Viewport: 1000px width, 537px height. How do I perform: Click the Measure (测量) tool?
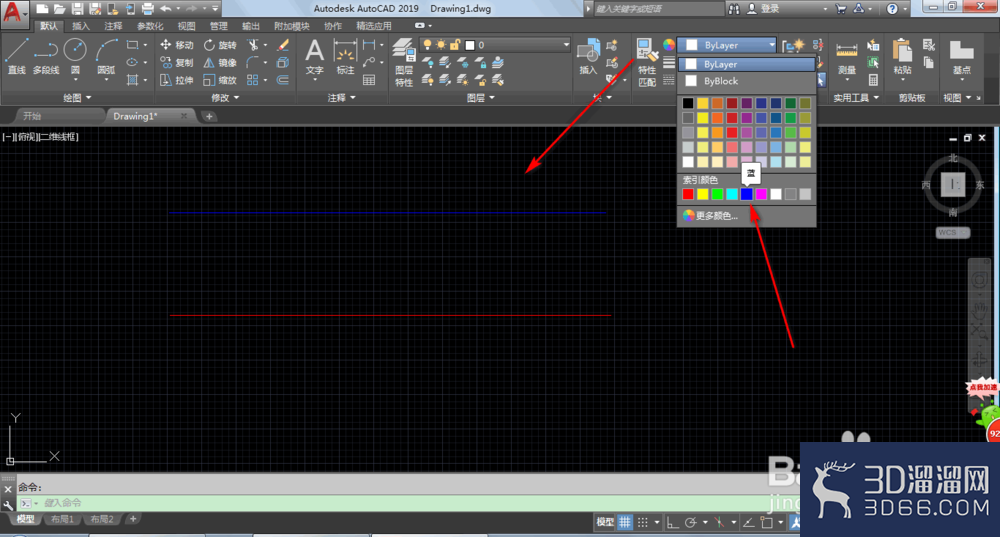[846, 57]
